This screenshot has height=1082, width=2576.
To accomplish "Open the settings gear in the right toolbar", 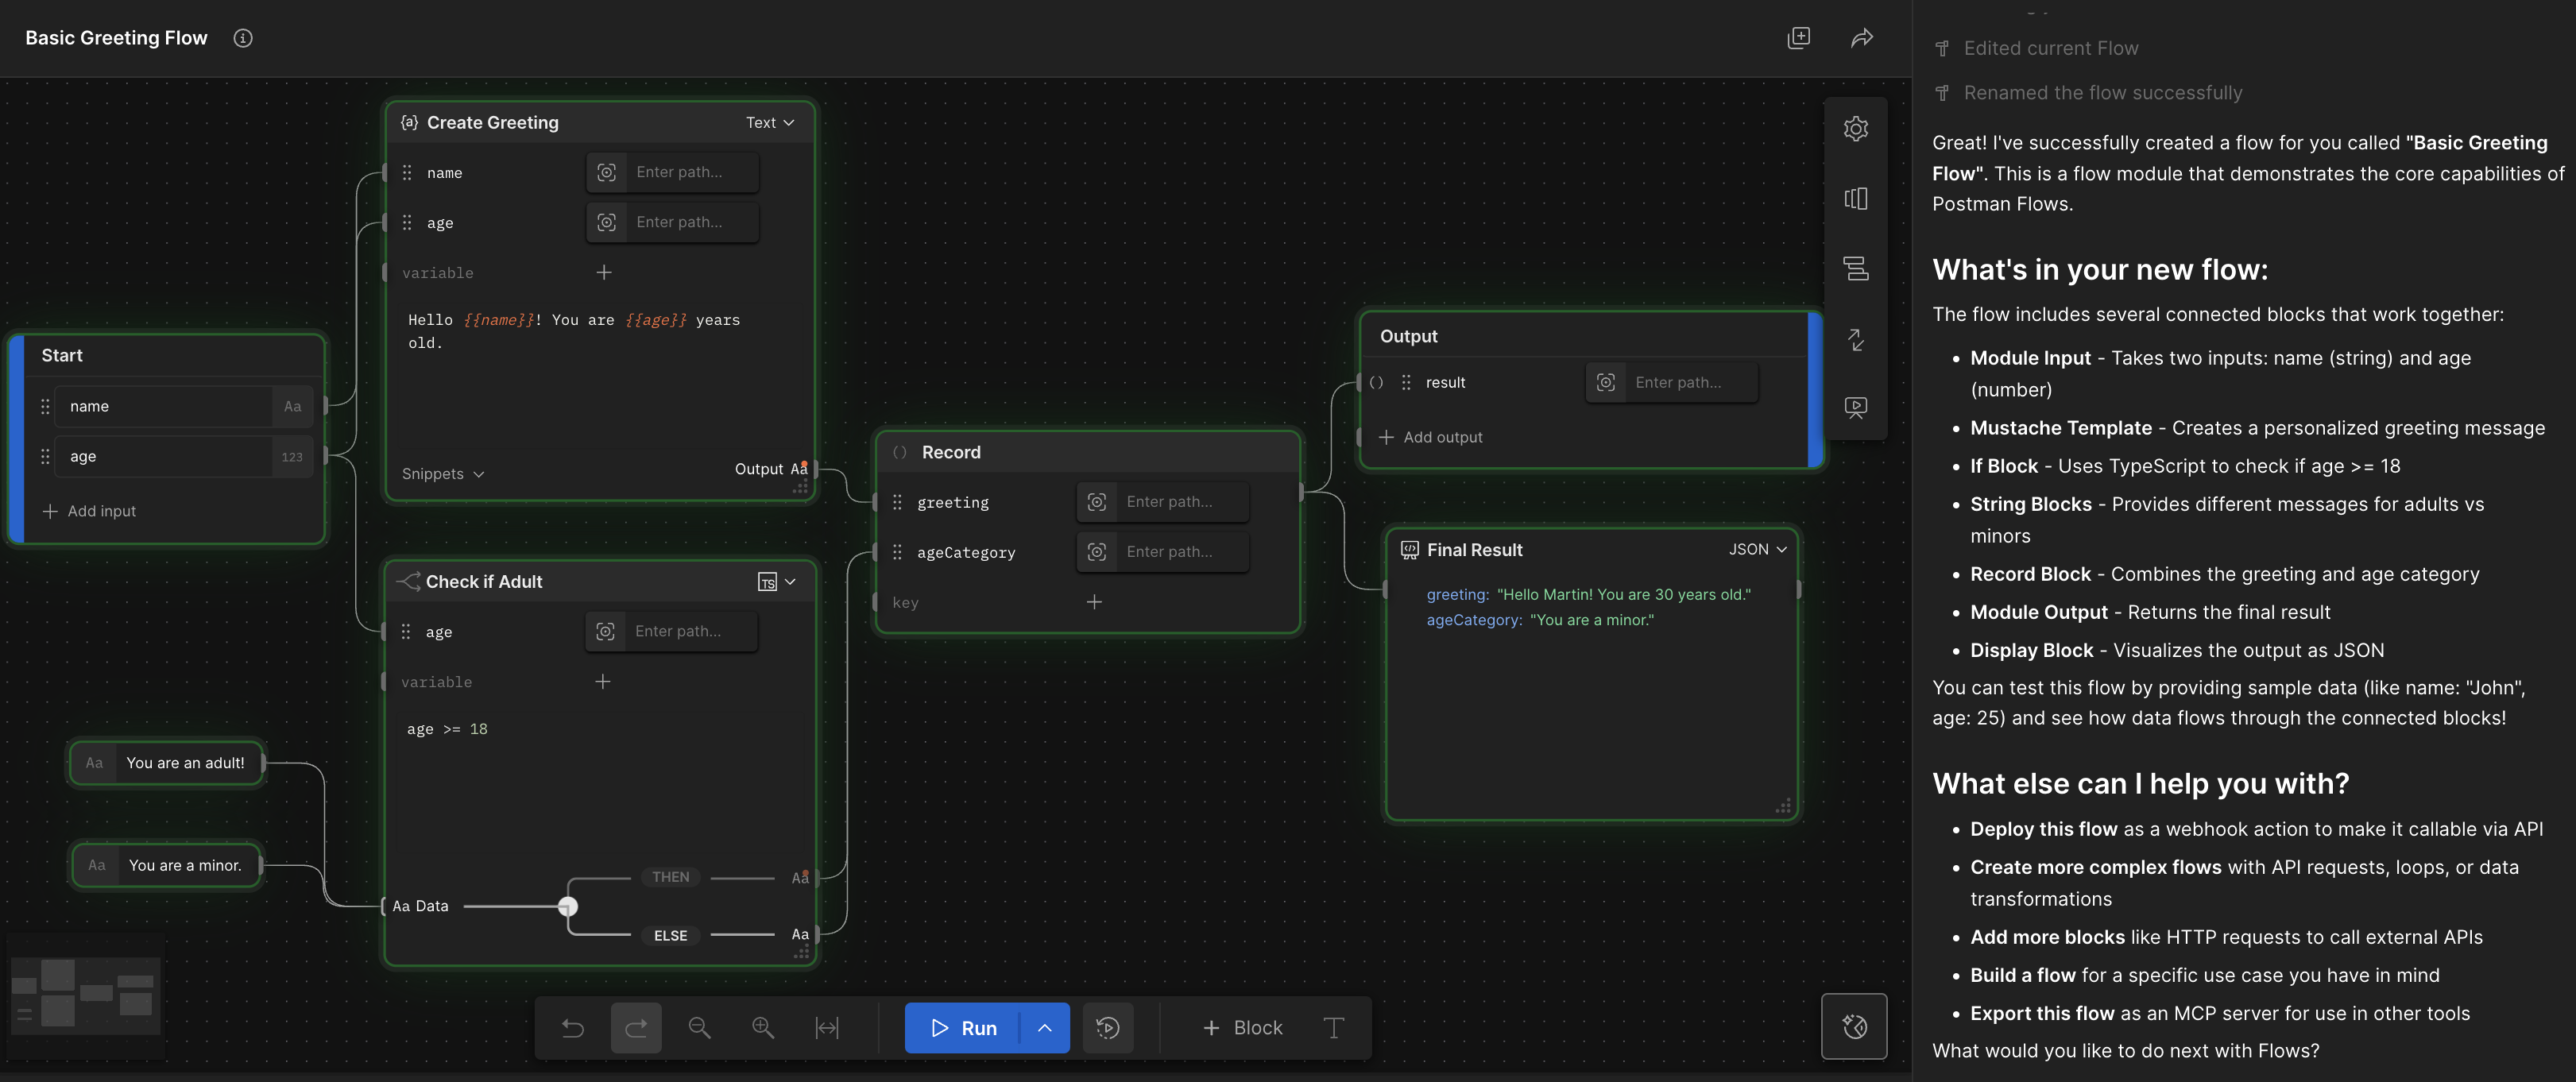I will (x=1855, y=129).
